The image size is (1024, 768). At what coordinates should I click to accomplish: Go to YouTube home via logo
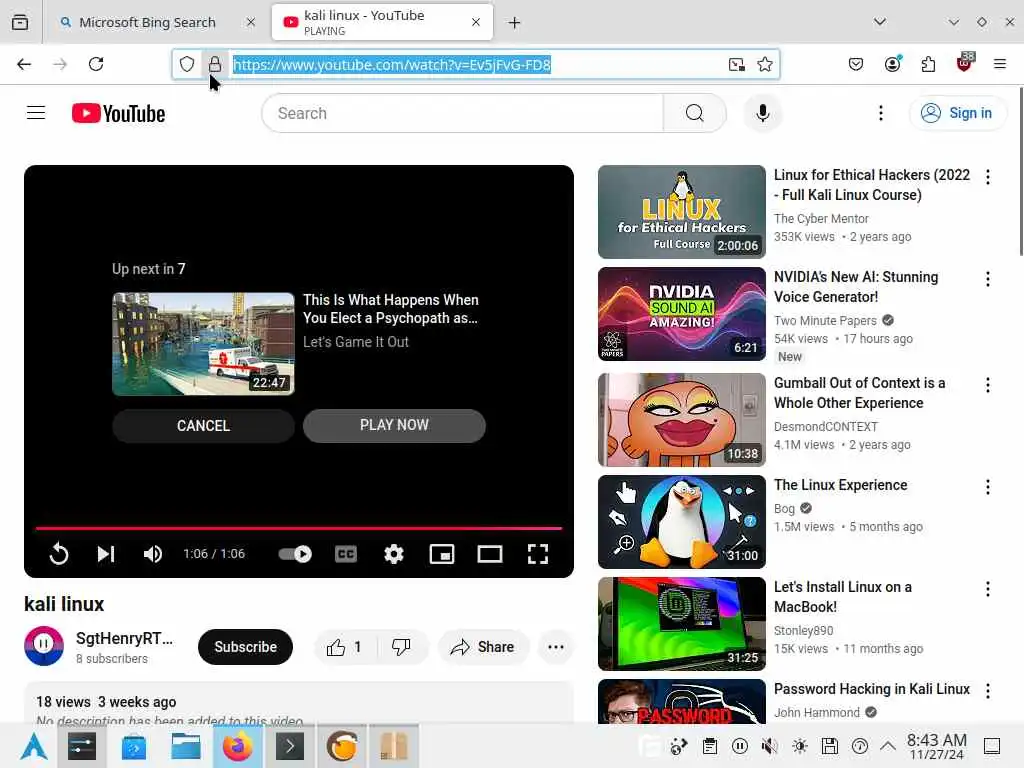118,113
